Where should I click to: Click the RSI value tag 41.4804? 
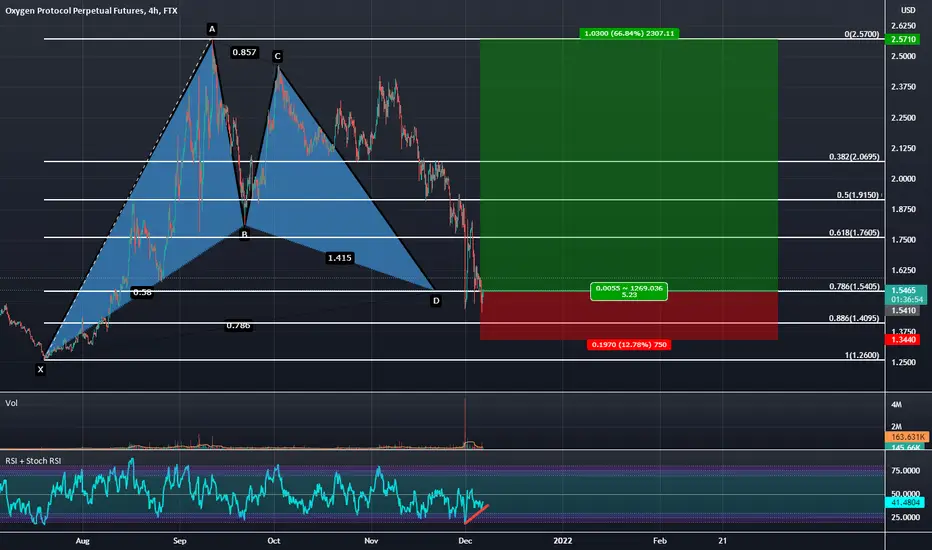click(x=905, y=502)
